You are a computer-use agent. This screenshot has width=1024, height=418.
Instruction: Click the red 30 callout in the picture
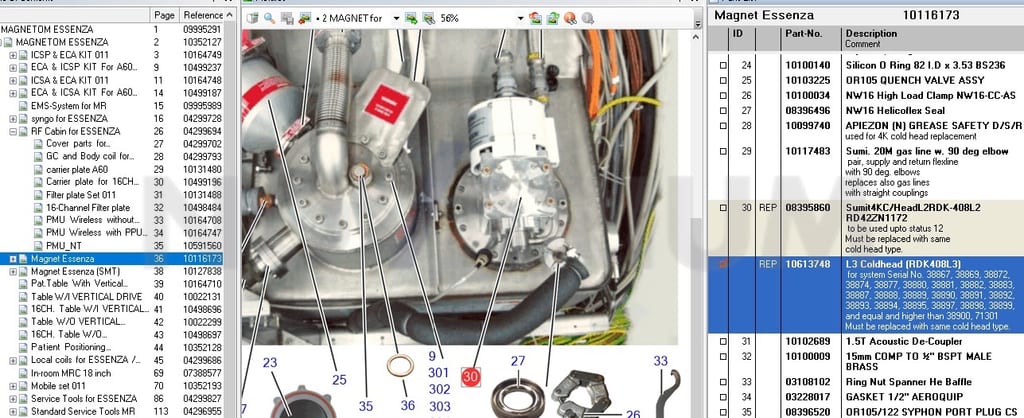[x=471, y=376]
